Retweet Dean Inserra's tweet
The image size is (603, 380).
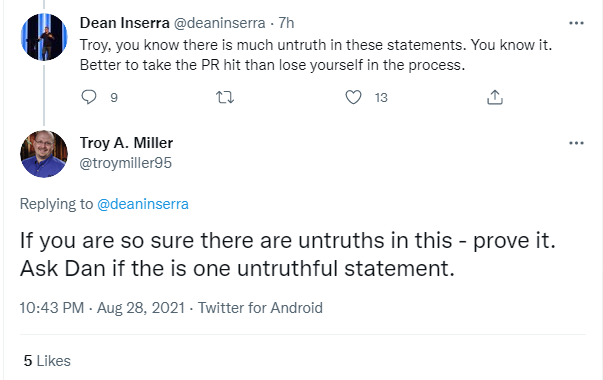[225, 97]
